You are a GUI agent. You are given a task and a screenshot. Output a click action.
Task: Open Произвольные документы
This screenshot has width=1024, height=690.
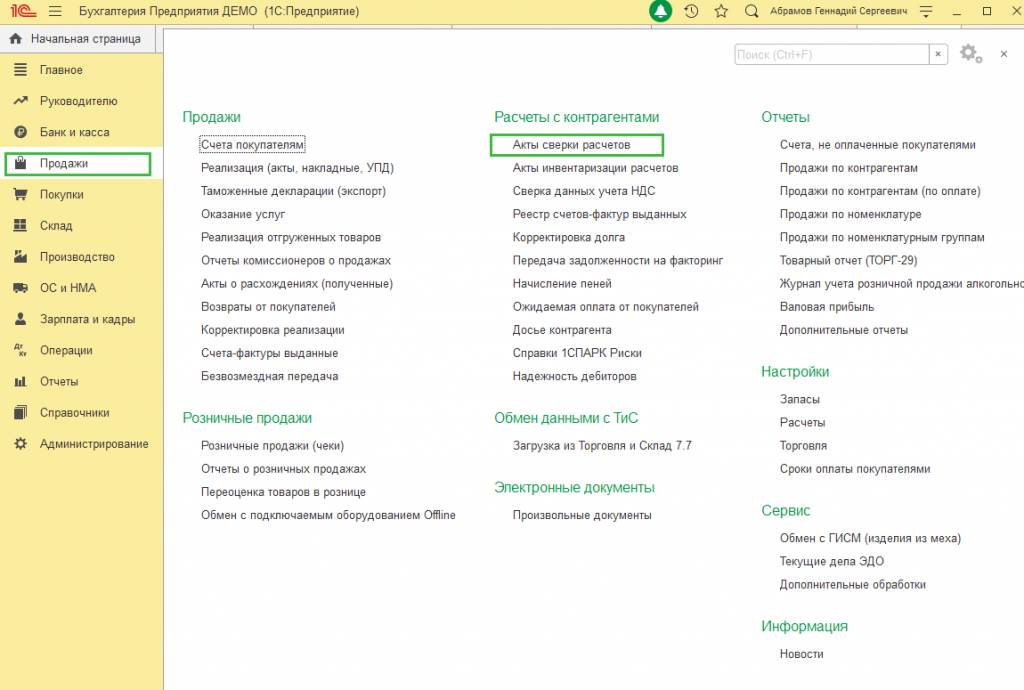click(x=582, y=515)
